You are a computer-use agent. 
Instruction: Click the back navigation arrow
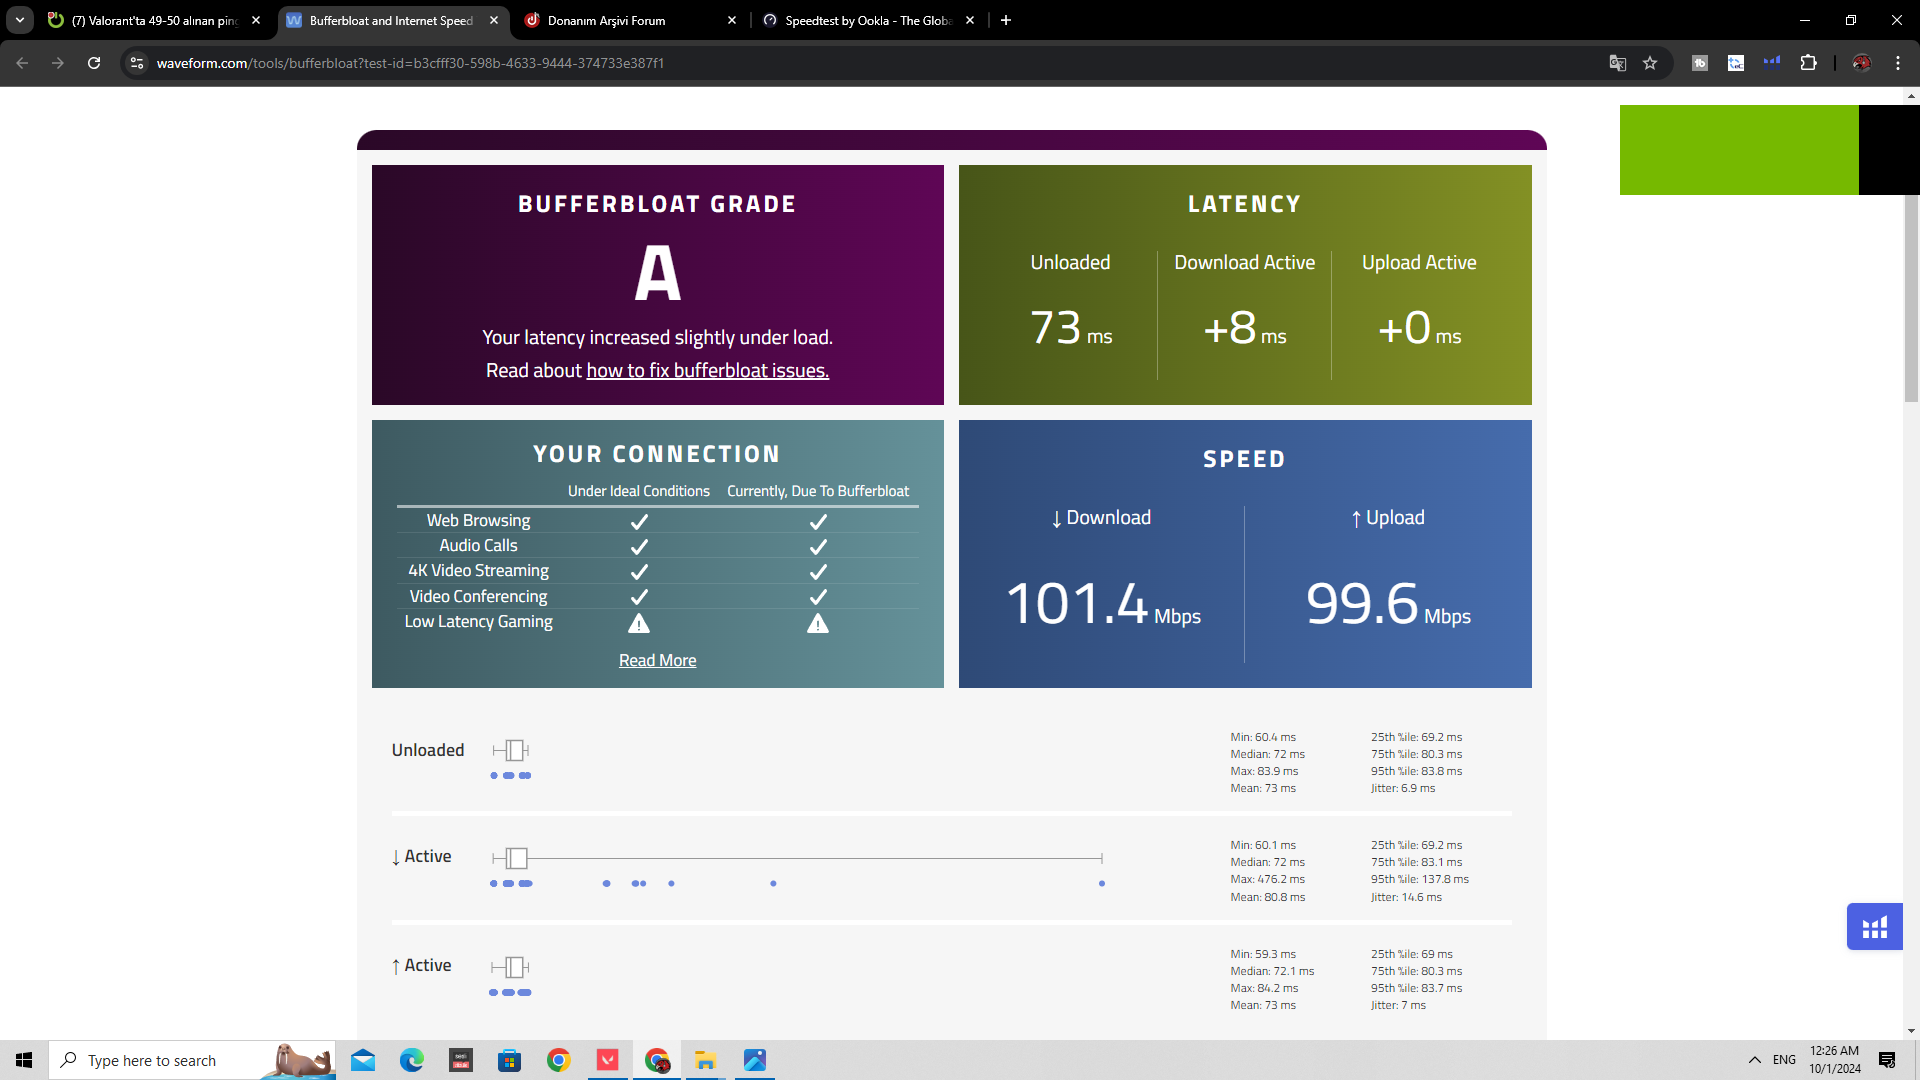pos(21,63)
